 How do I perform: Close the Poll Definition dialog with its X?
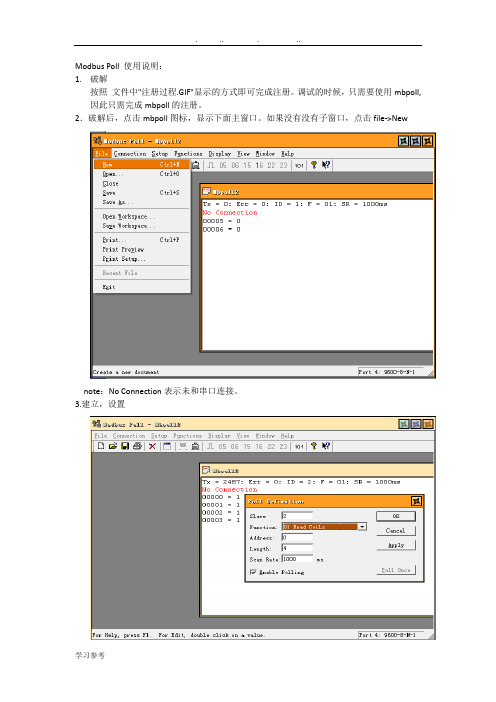click(x=416, y=501)
